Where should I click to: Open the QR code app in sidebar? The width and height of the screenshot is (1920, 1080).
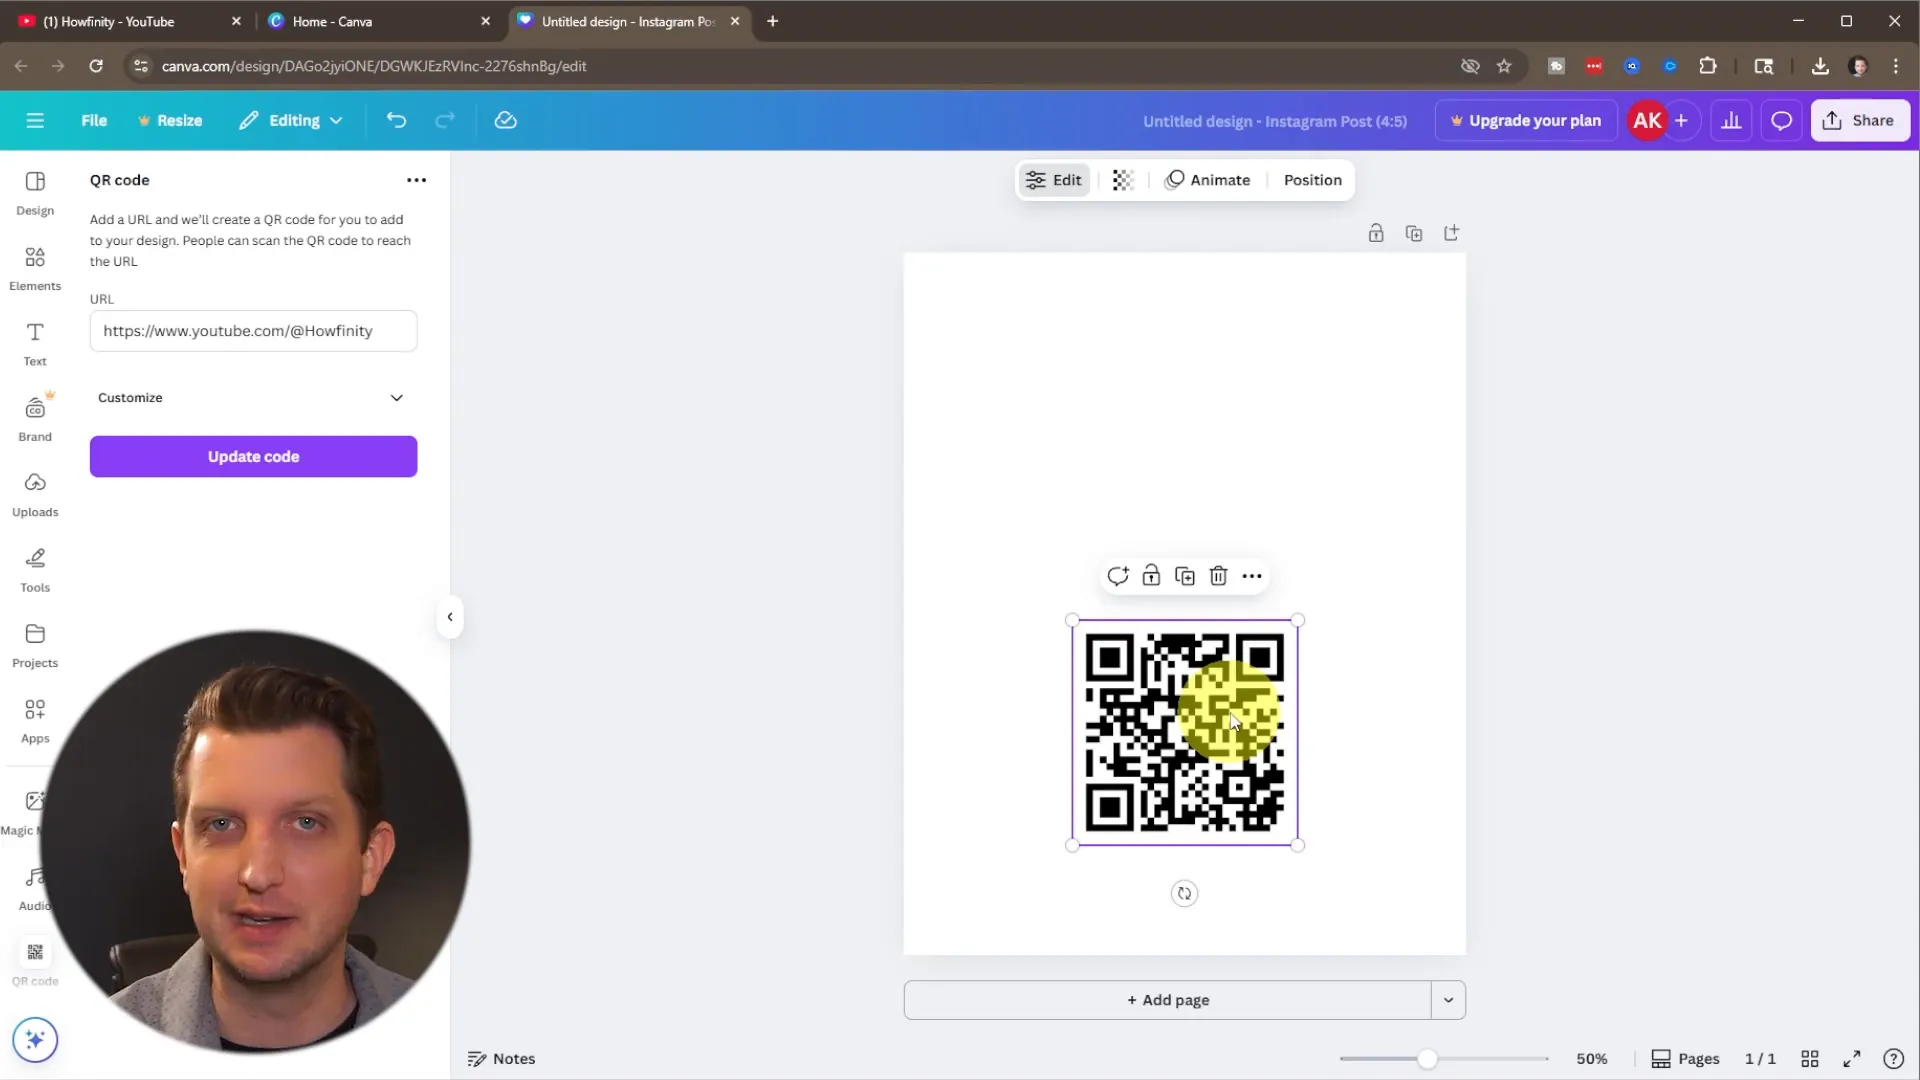click(x=35, y=963)
